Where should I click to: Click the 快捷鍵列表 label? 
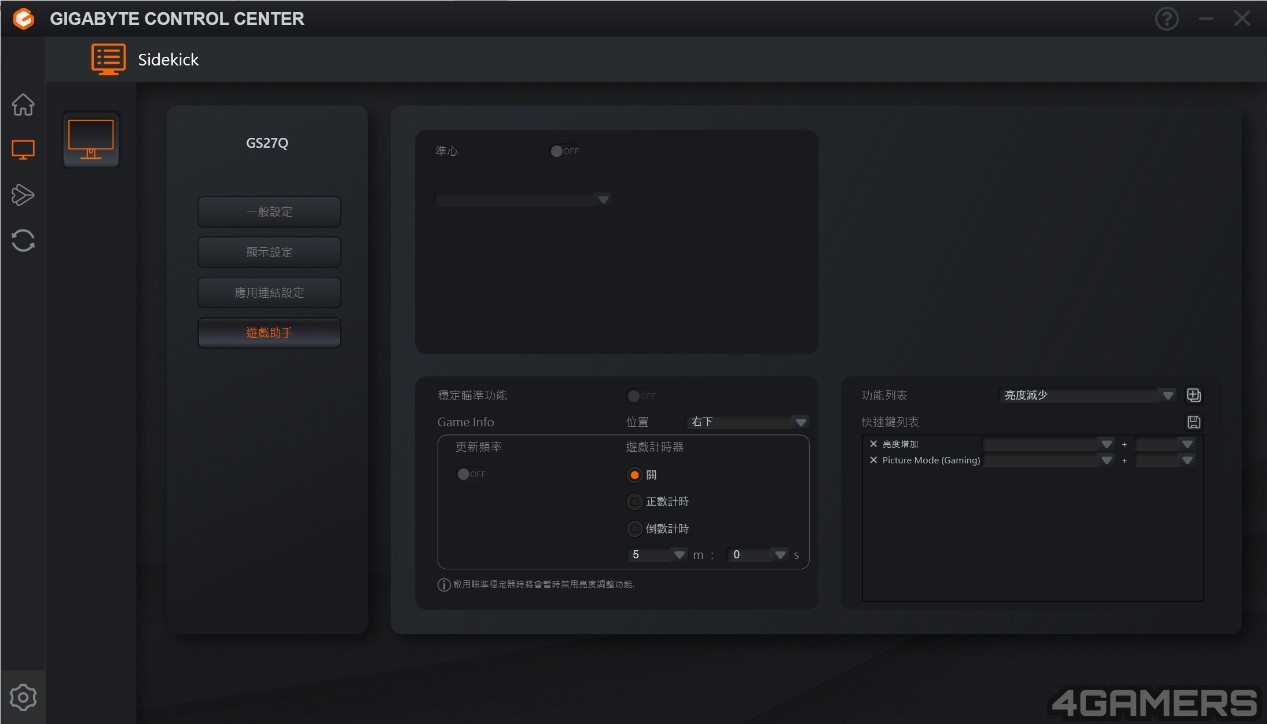point(890,422)
